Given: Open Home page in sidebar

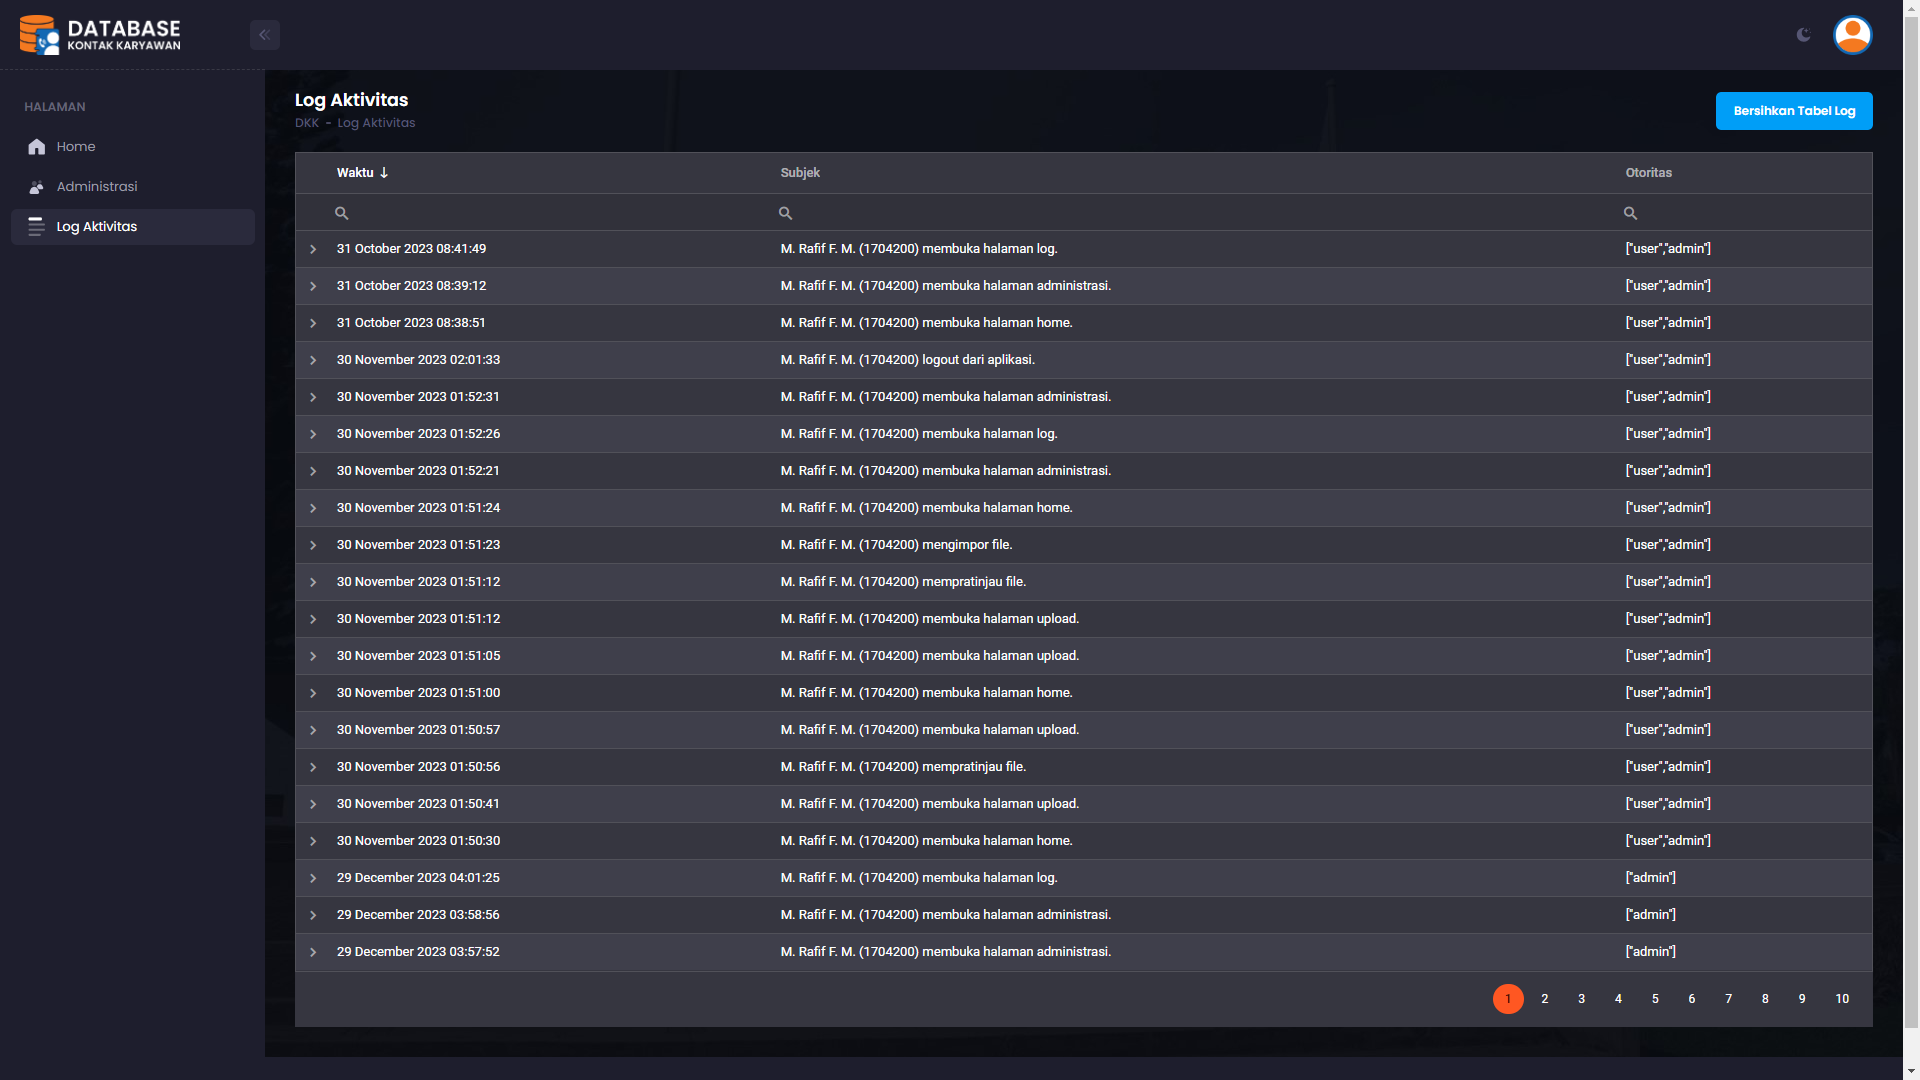Looking at the screenshot, I should pos(133,147).
